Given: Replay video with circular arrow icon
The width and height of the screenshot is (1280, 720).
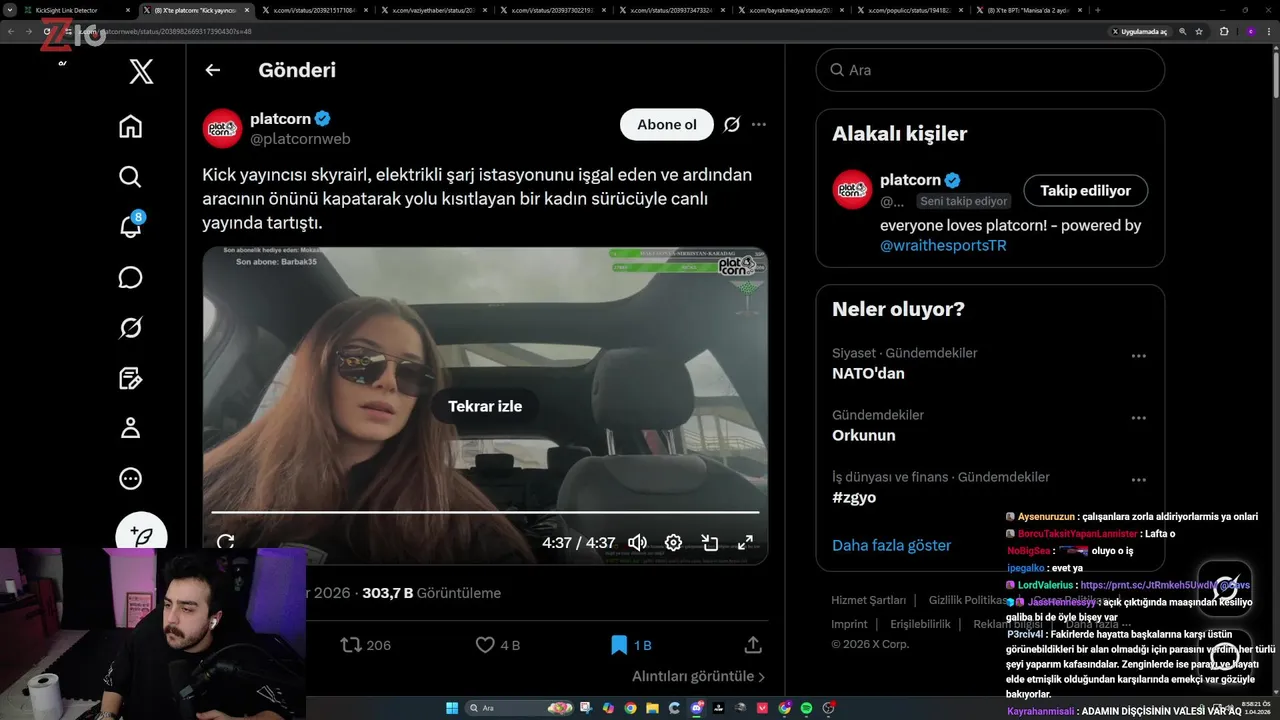Looking at the screenshot, I should click(x=226, y=542).
